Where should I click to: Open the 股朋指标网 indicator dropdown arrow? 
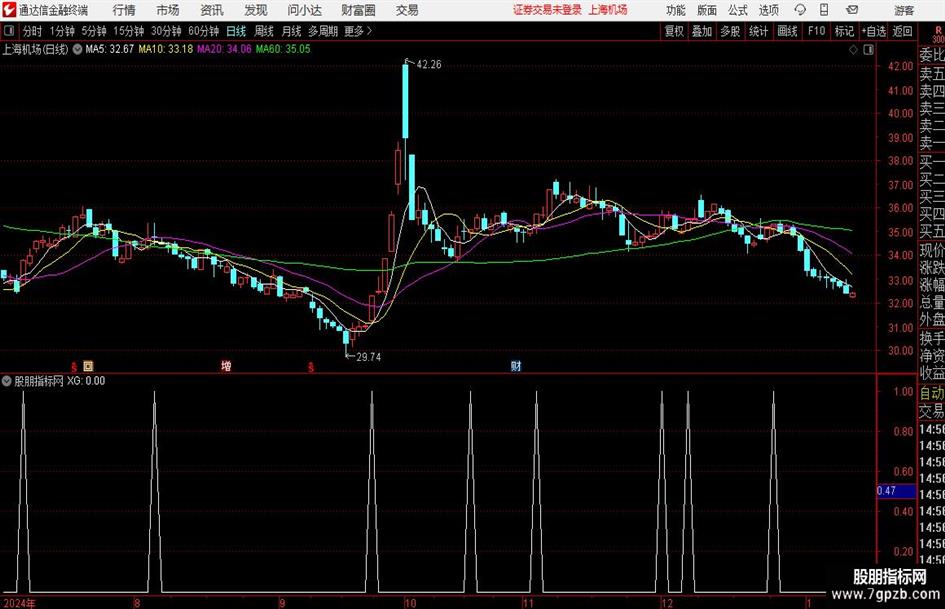point(7,381)
